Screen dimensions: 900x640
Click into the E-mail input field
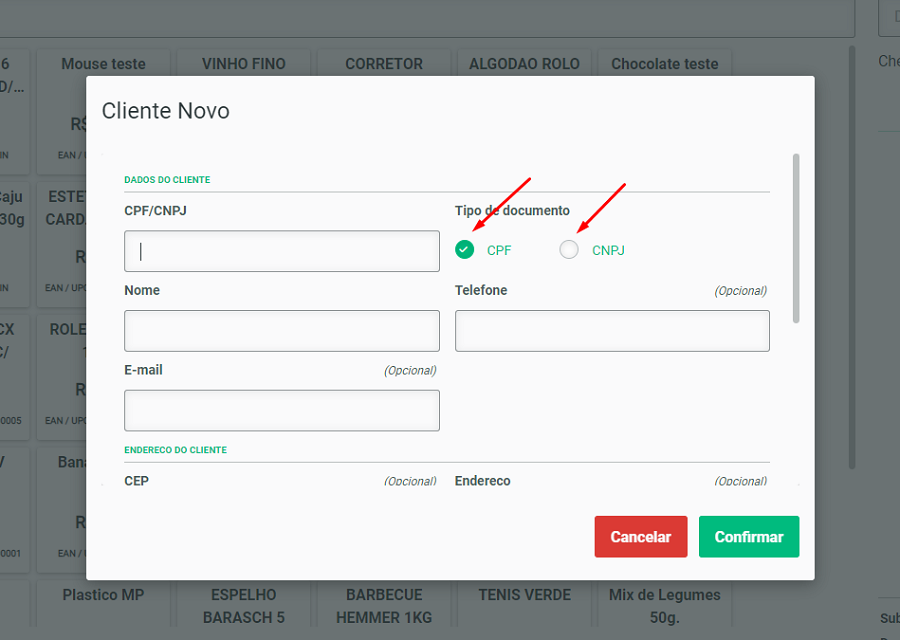click(x=282, y=410)
